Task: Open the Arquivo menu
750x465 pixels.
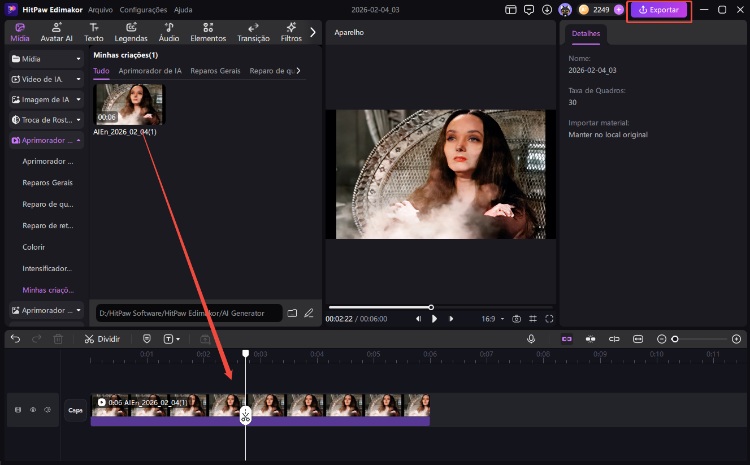Action: (100, 10)
